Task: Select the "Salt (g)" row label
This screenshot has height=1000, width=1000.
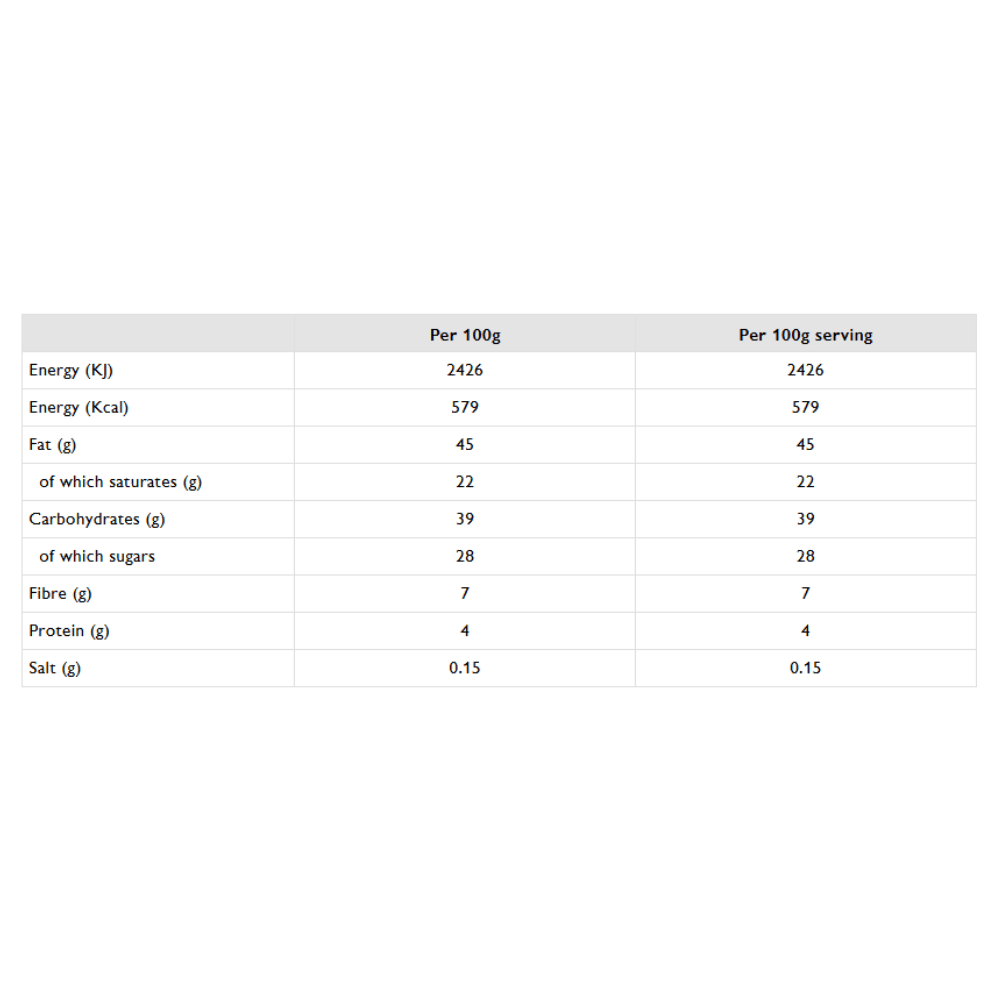Action: pos(55,668)
